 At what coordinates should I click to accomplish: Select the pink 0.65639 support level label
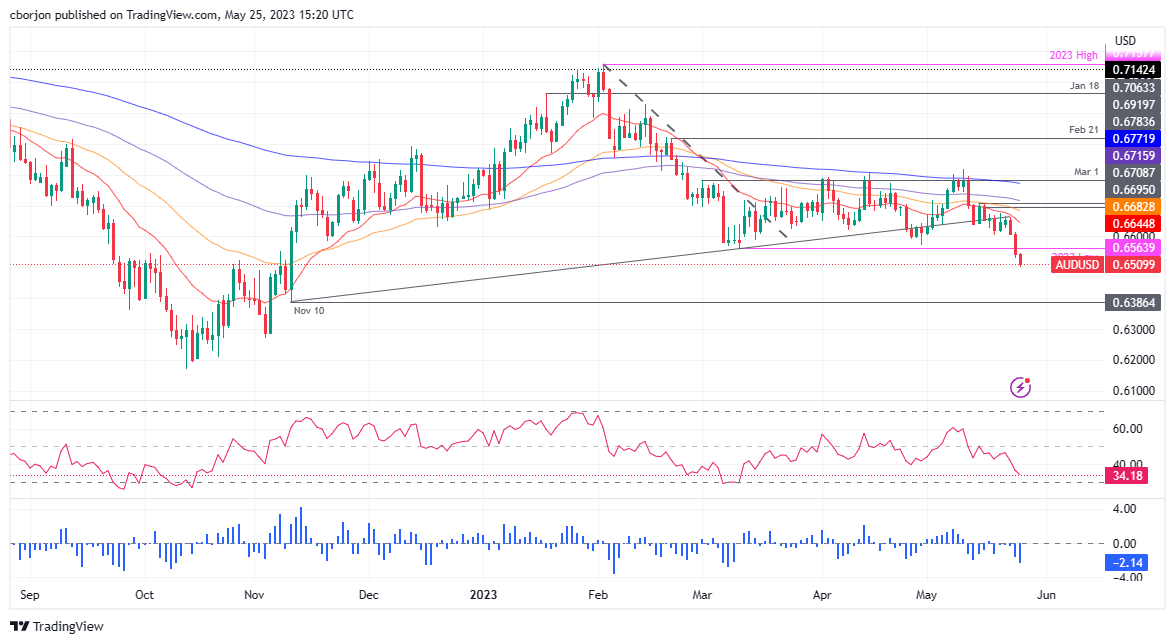1132,248
